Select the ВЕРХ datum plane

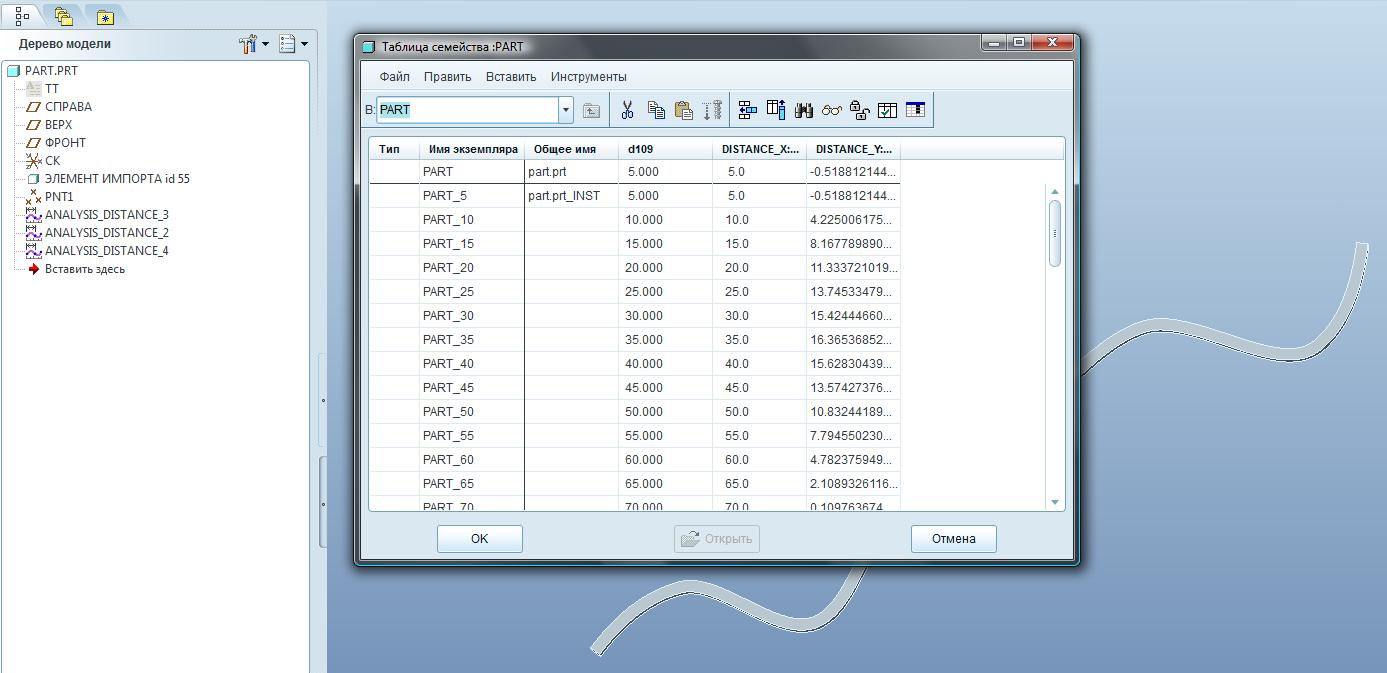[x=50, y=125]
